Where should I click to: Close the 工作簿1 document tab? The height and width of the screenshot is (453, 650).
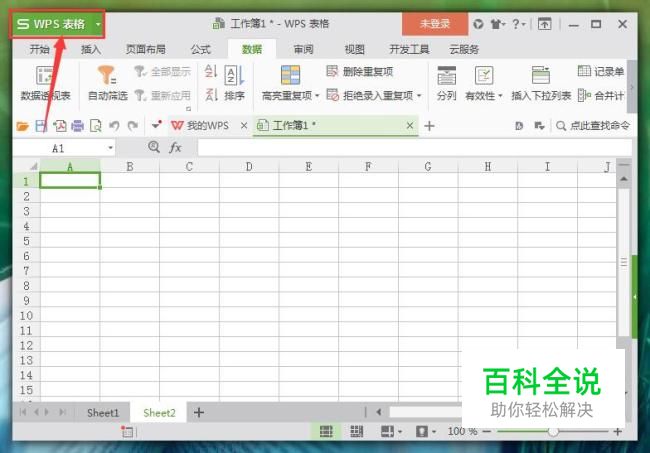pyautogui.click(x=410, y=125)
